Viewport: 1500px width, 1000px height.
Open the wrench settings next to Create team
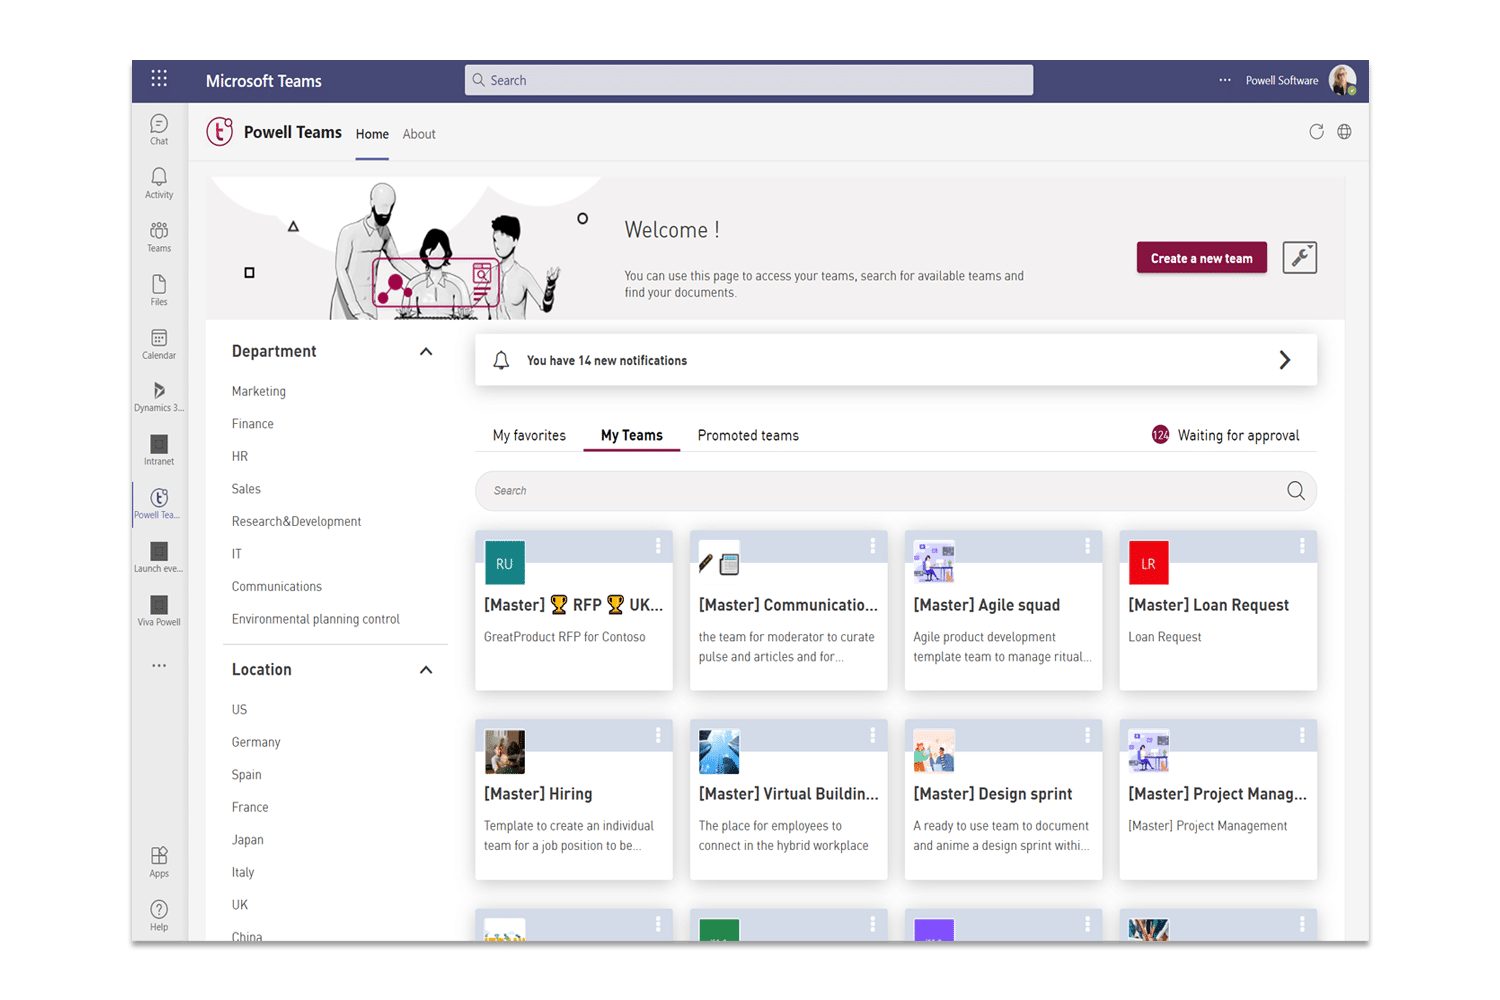1299,257
